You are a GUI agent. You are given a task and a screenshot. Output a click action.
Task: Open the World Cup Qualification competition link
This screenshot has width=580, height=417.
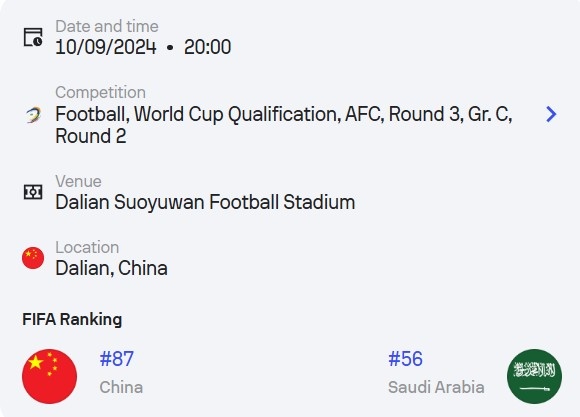click(x=284, y=125)
